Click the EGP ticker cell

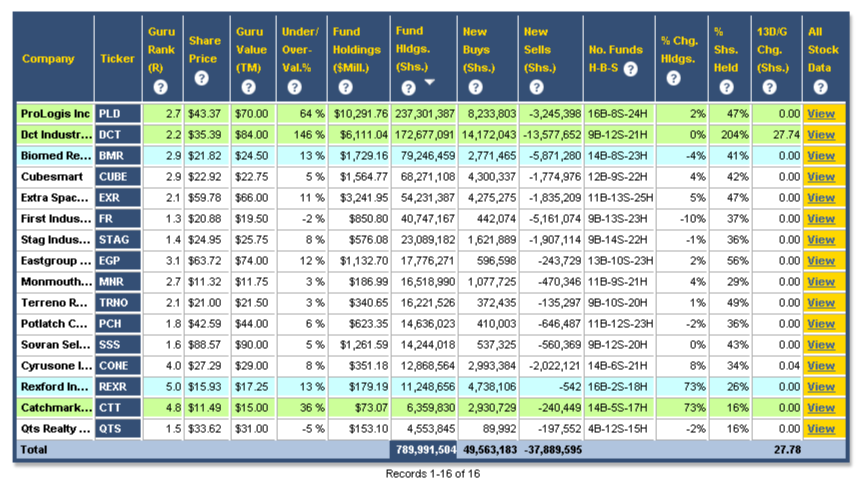click(118, 261)
